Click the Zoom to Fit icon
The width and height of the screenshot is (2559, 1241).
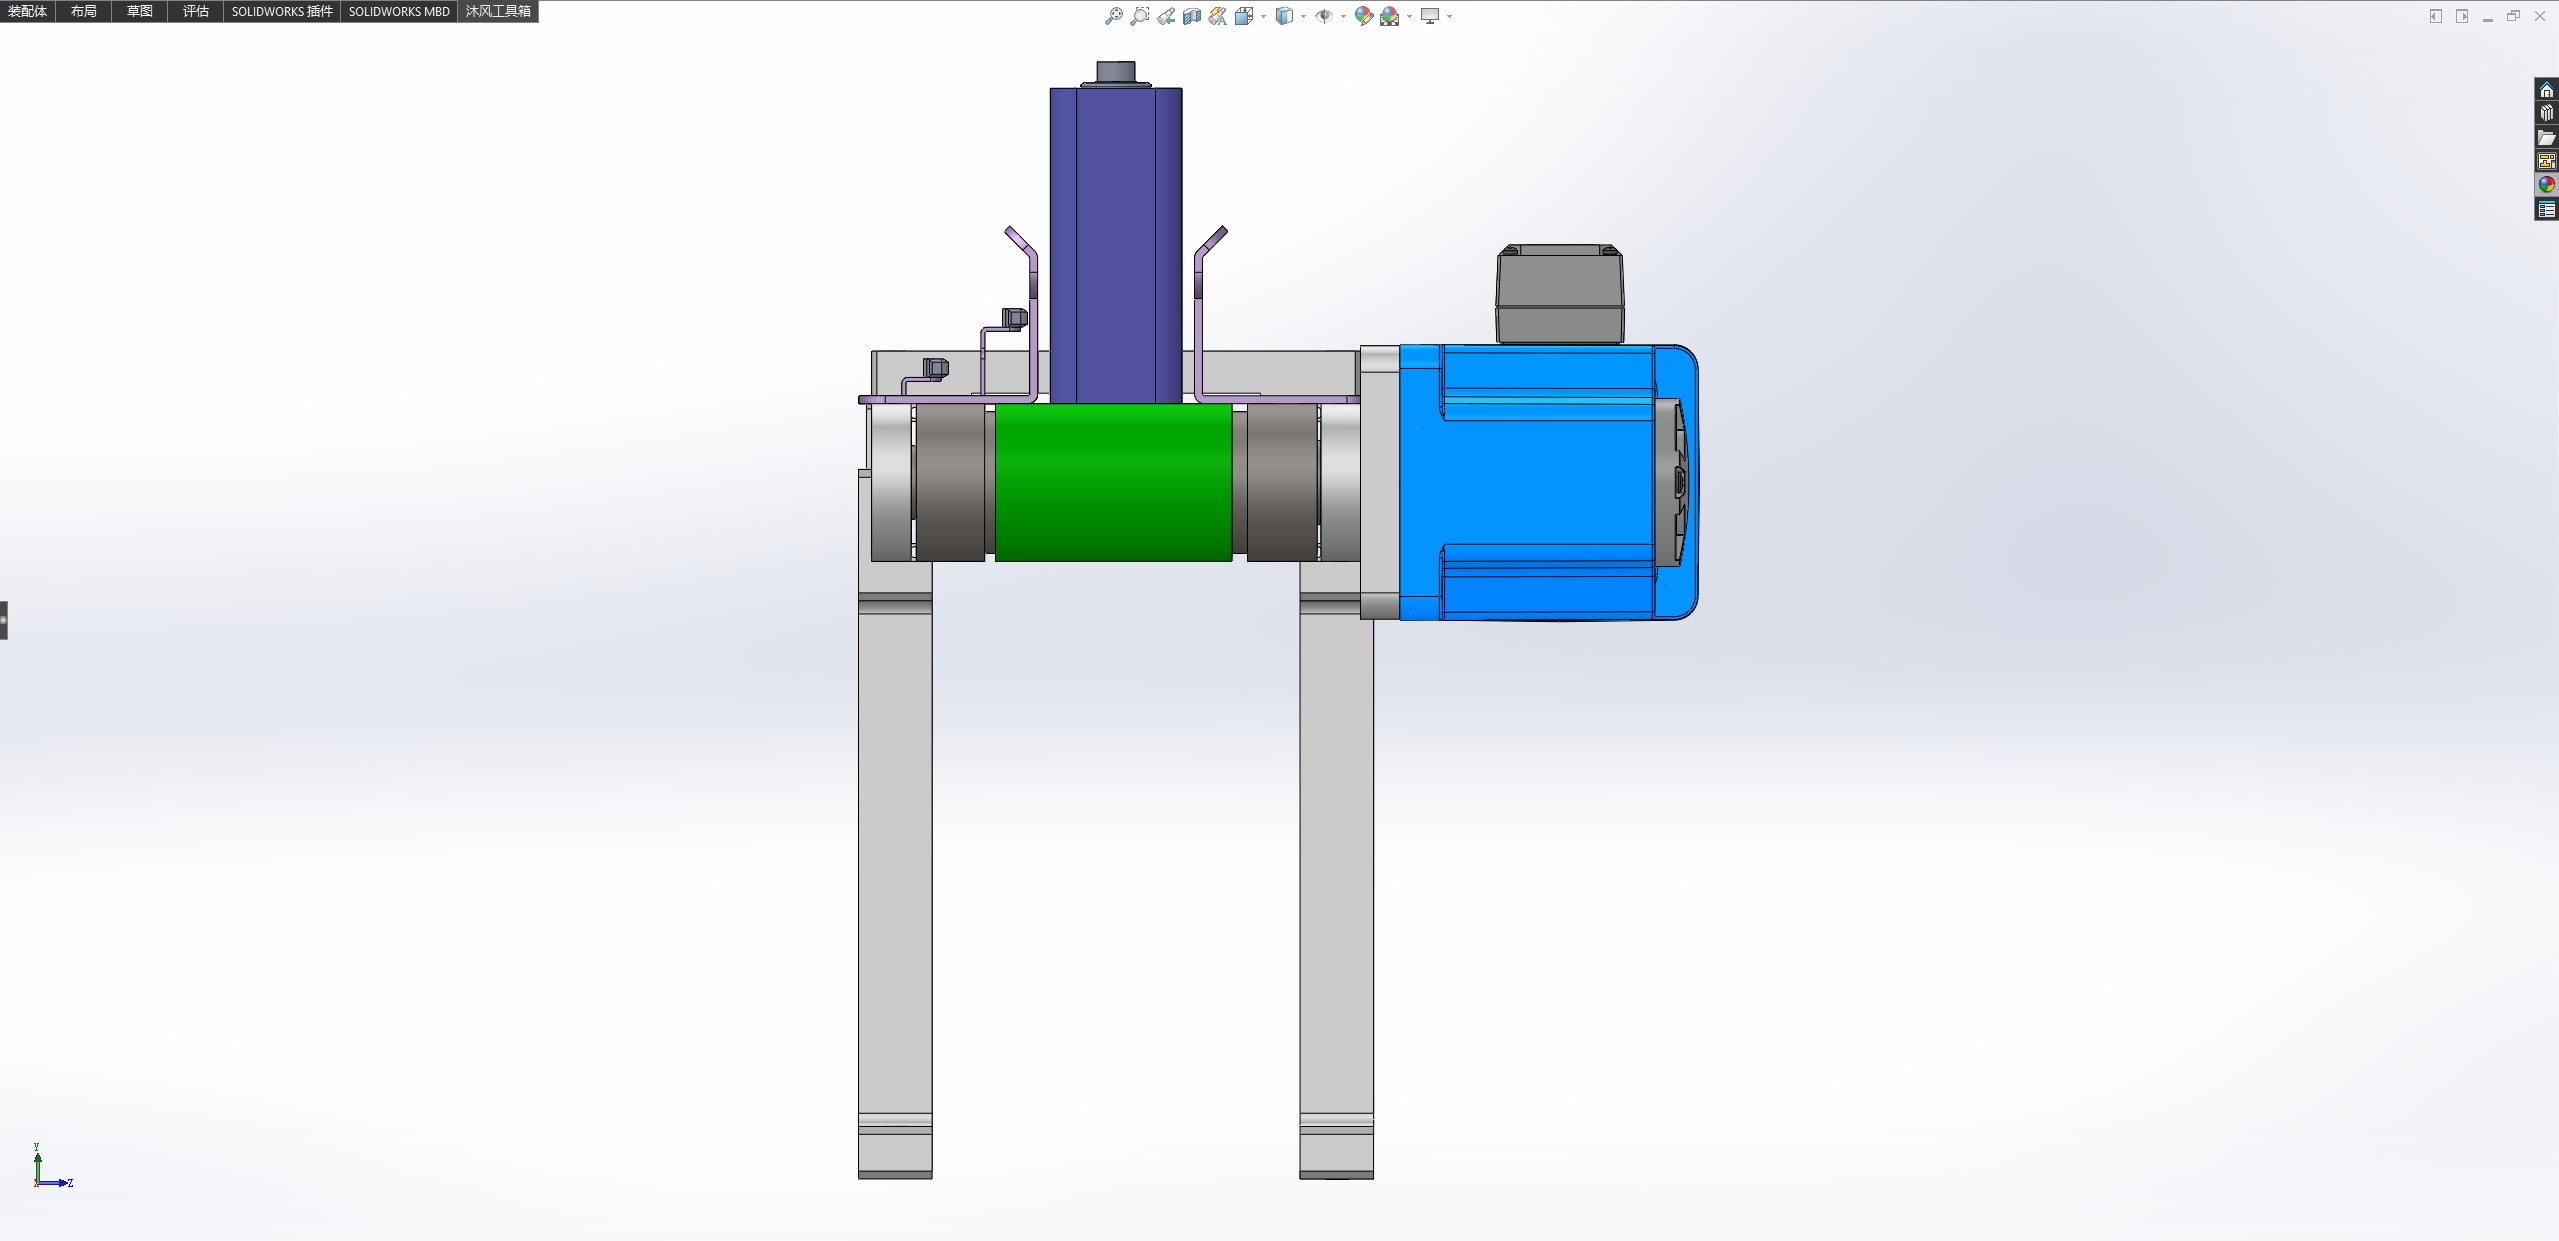[1113, 16]
